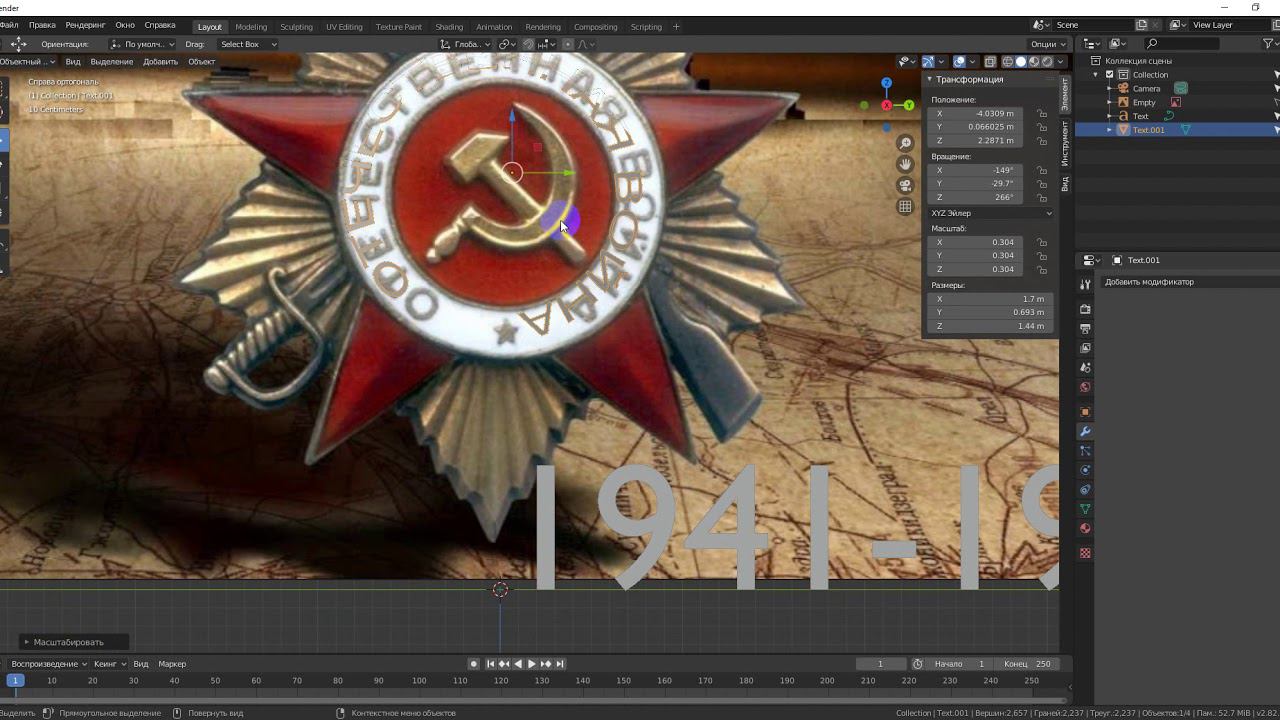Select material preview shading
Screen dimensions: 1280x720
pyautogui.click(x=1034, y=62)
